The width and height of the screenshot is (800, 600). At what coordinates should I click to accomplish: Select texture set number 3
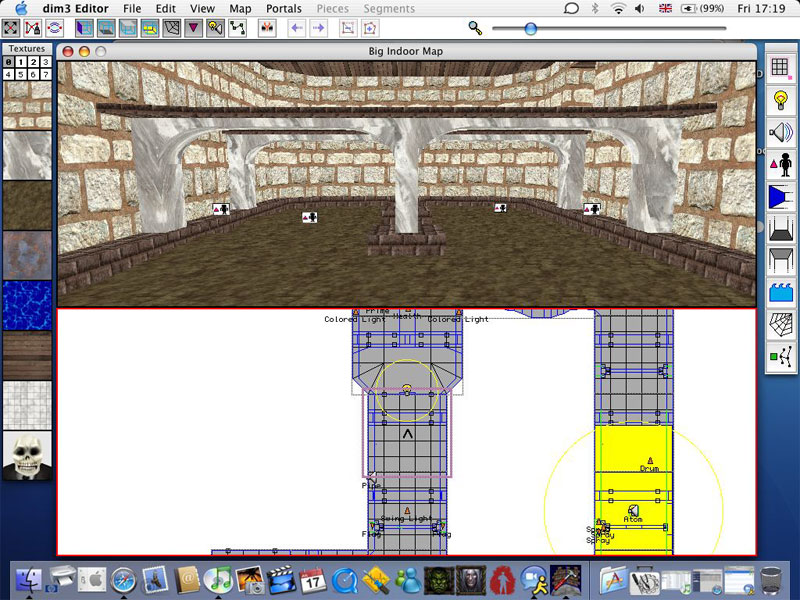coord(46,62)
